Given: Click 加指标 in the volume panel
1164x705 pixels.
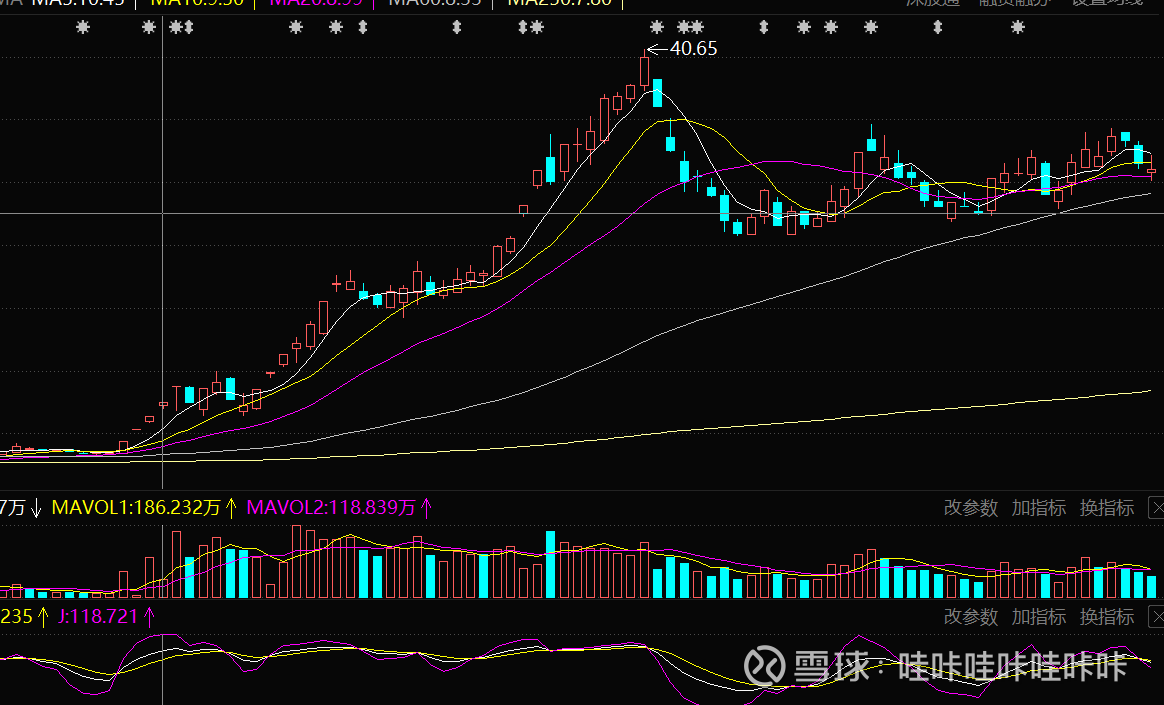Looking at the screenshot, I should (x=1038, y=508).
